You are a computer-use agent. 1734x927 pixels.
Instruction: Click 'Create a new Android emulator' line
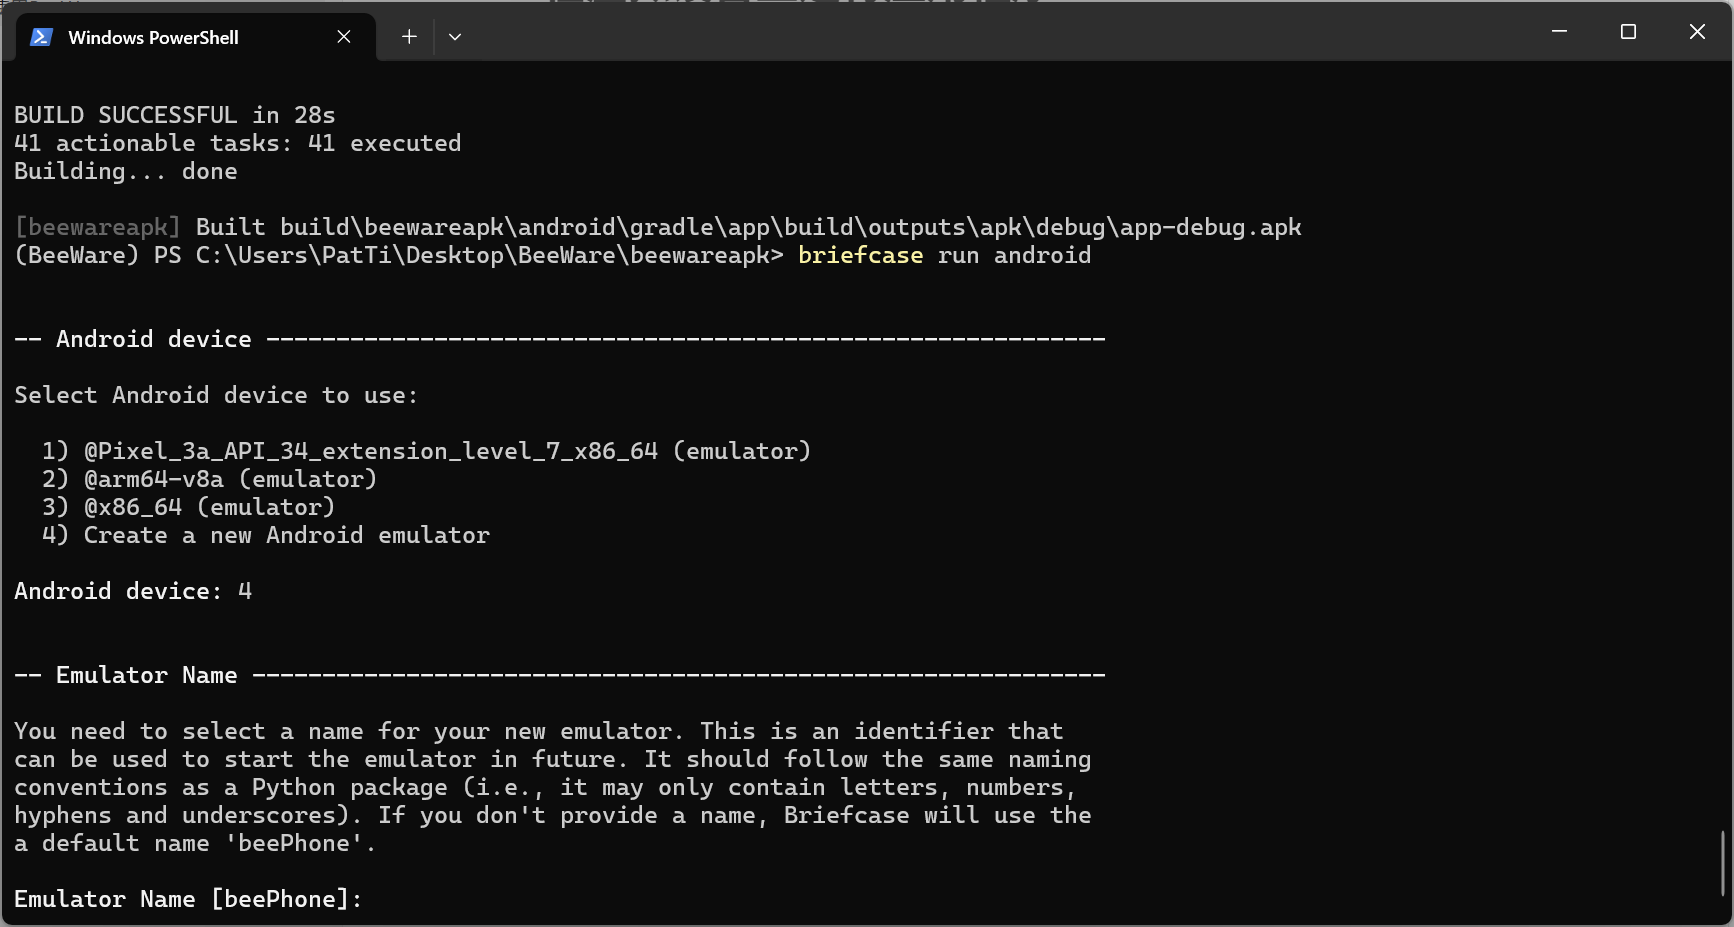coord(266,535)
